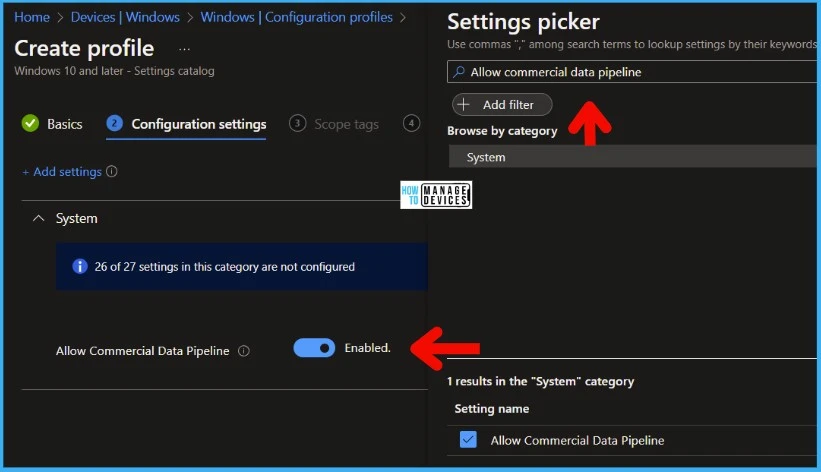Toggle Allow Commercial Data Pipeline switch
Screen dimensions: 821x472
pyautogui.click(x=314, y=348)
